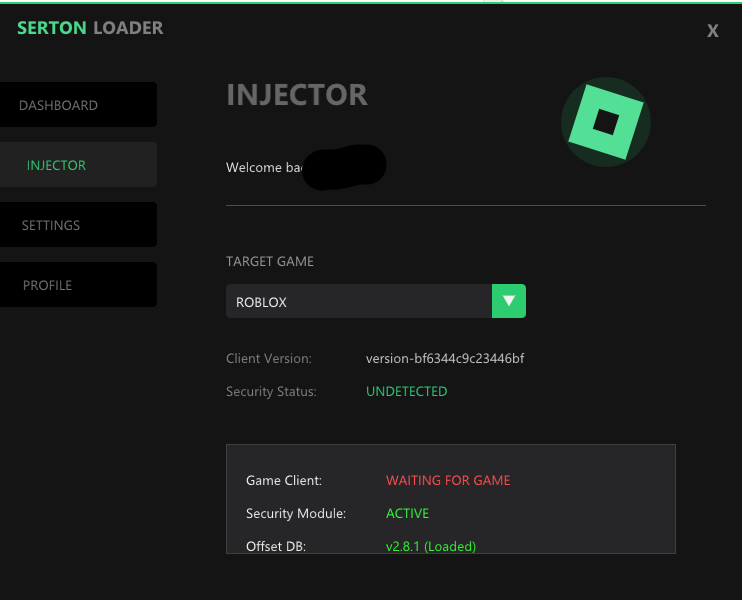Screen dimensions: 742x600
Task: Click the Offset DB label
Action: tap(276, 546)
